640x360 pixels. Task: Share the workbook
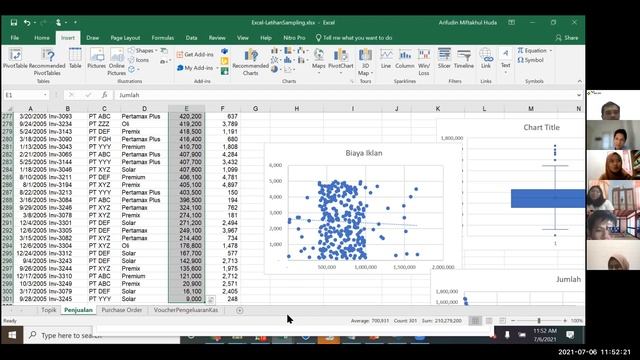coord(567,38)
